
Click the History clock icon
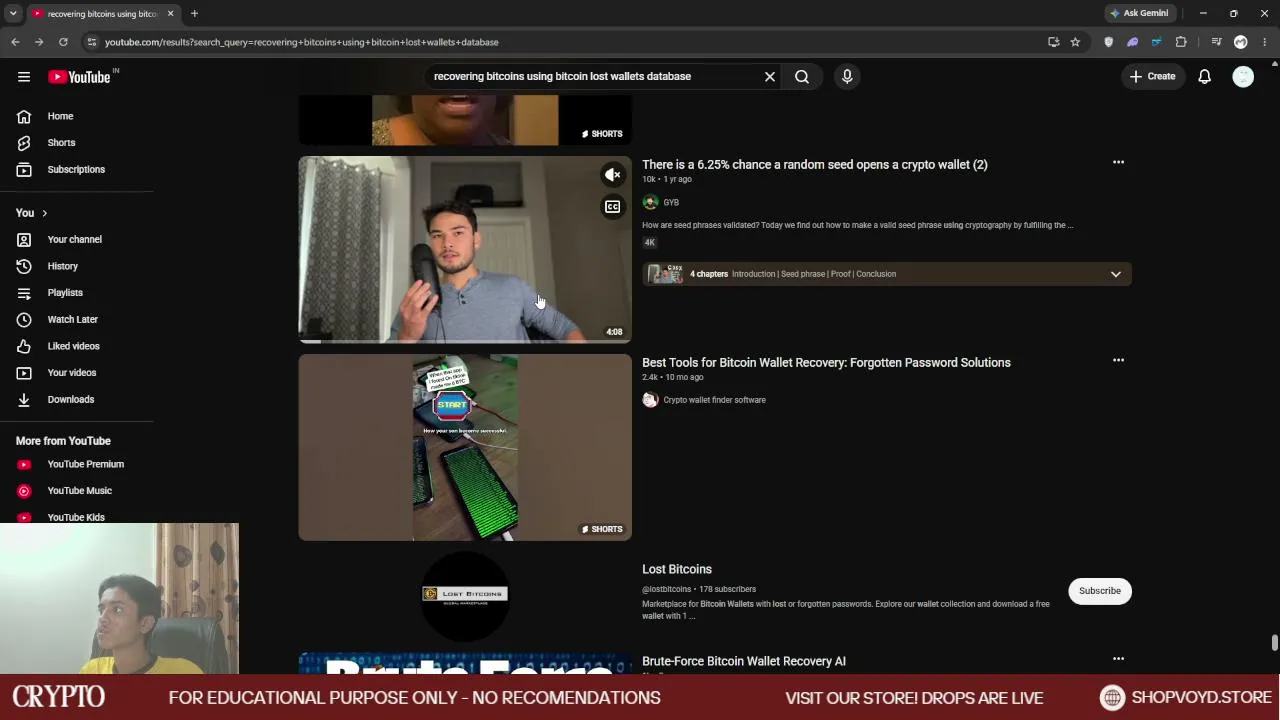[24, 266]
